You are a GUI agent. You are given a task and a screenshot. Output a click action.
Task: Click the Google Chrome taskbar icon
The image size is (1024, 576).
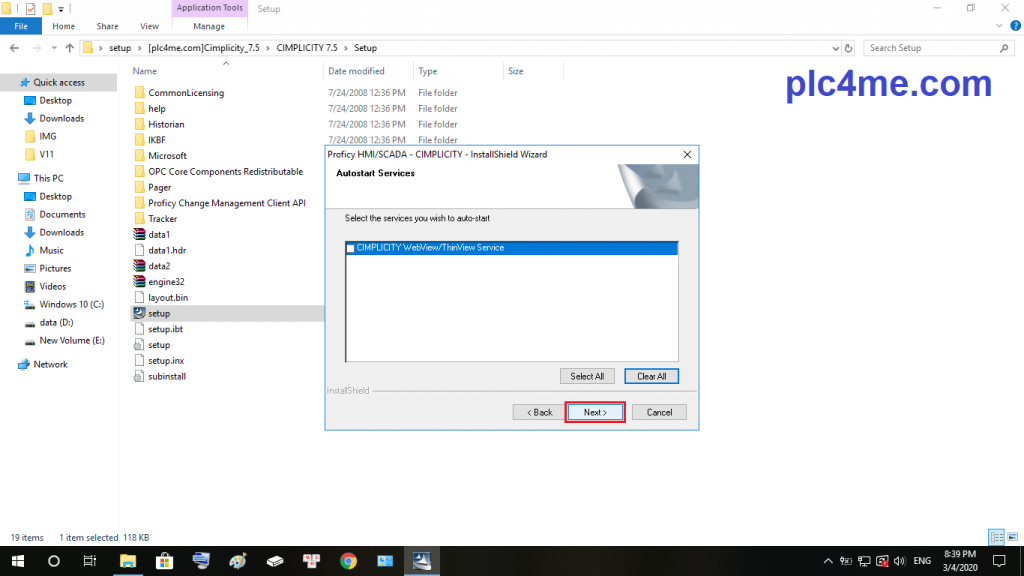point(347,561)
